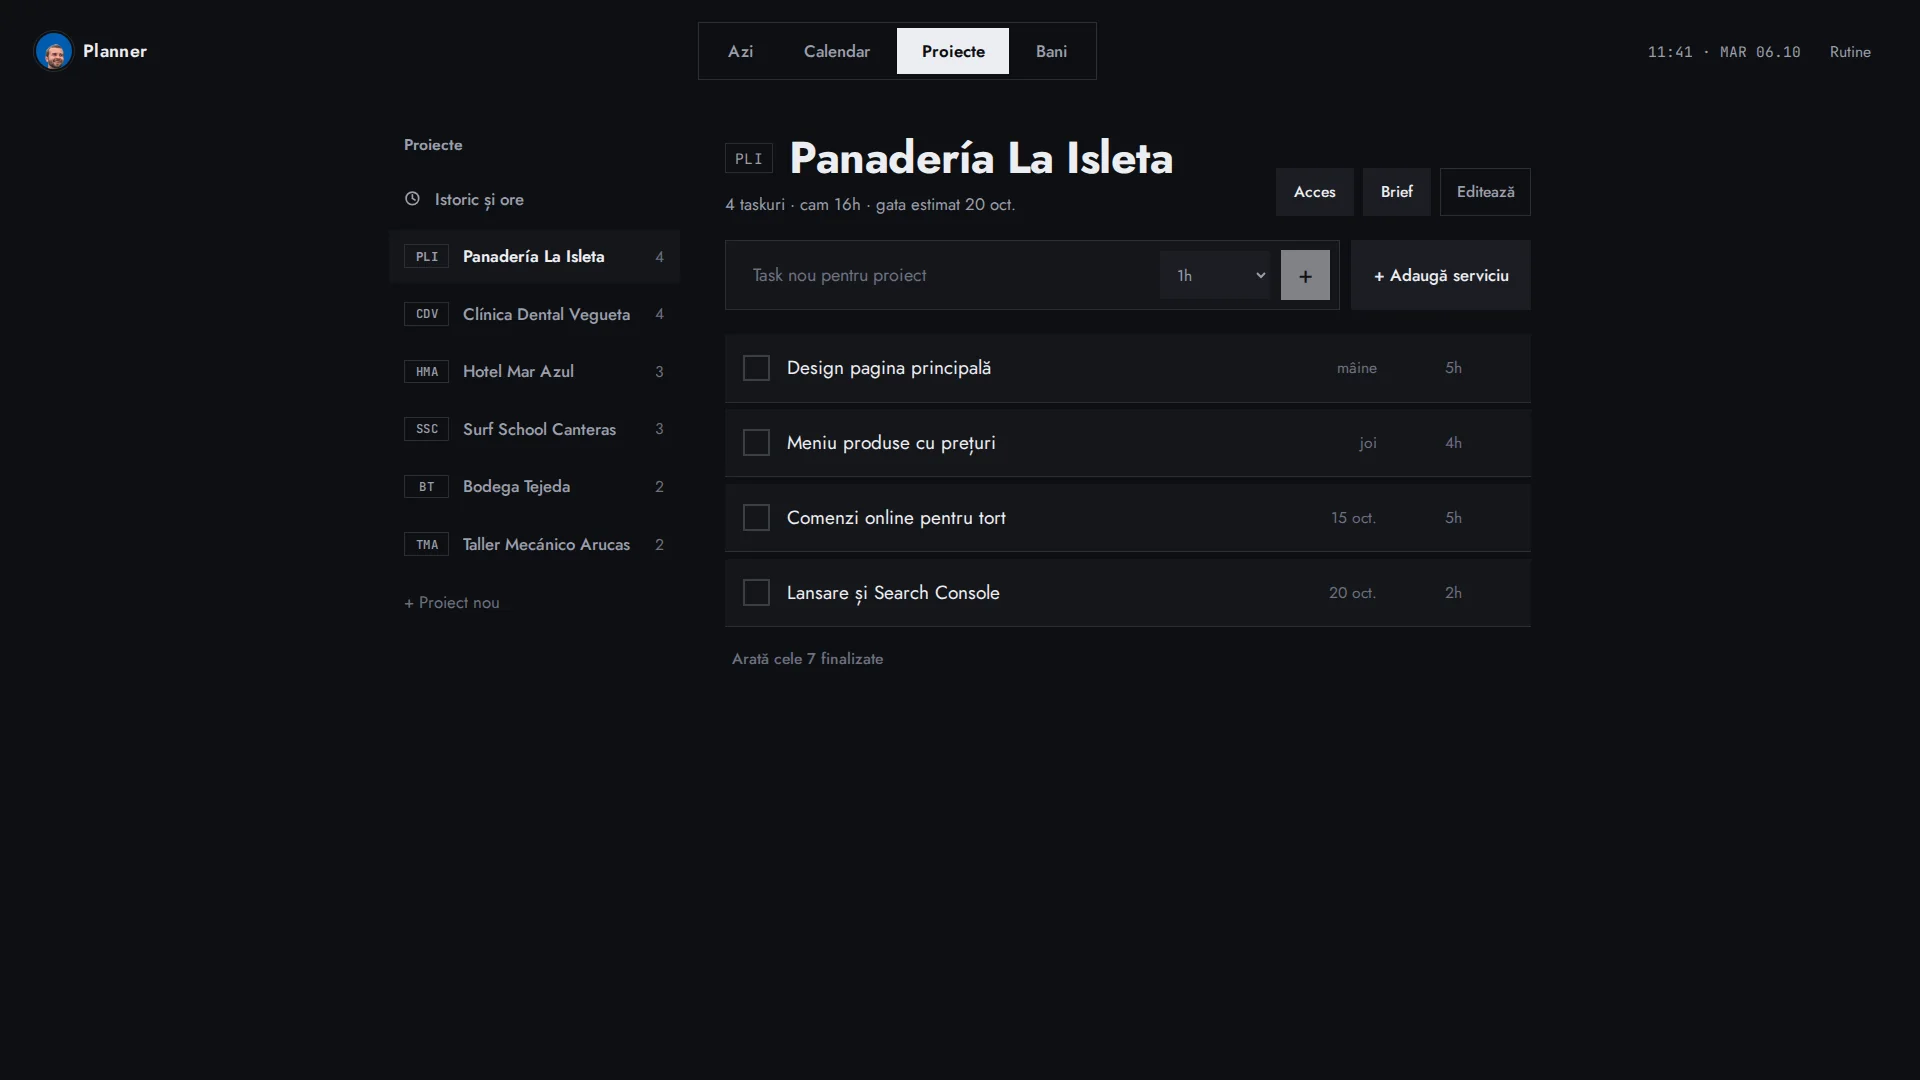Switch to the Azi tab
1920x1080 pixels.
click(741, 51)
